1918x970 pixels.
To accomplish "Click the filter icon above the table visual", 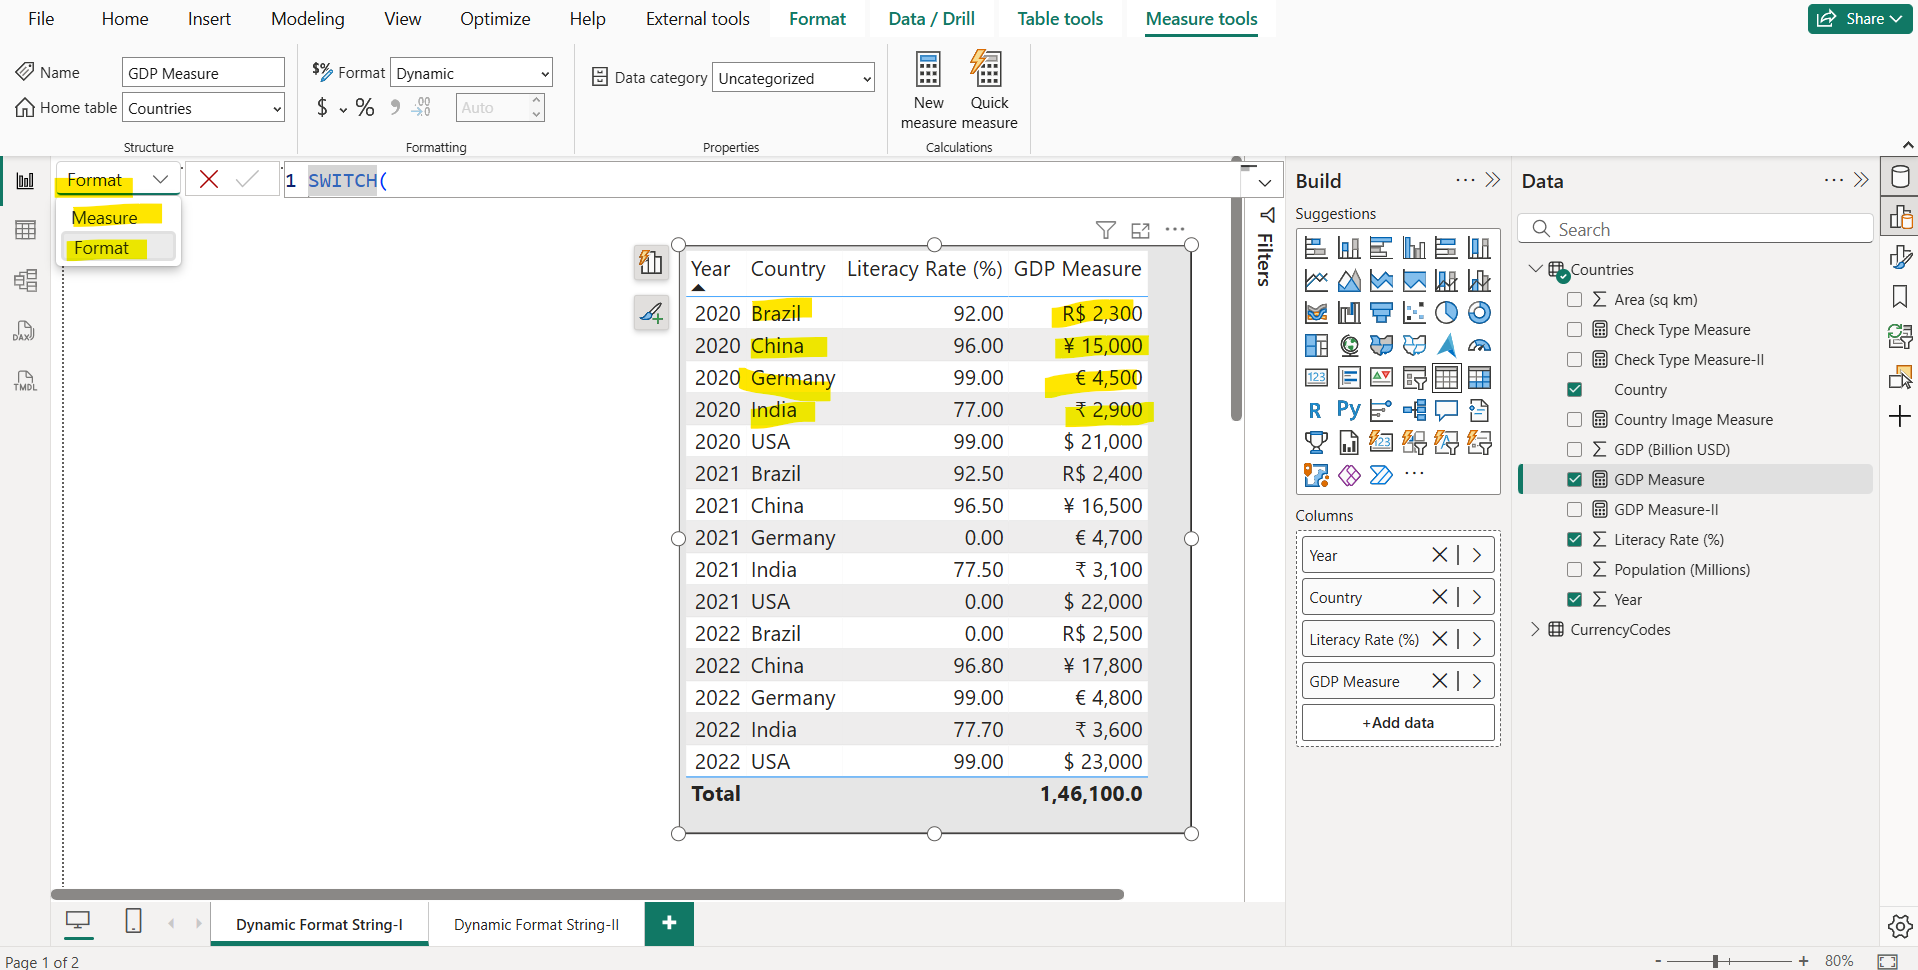I will [x=1105, y=230].
